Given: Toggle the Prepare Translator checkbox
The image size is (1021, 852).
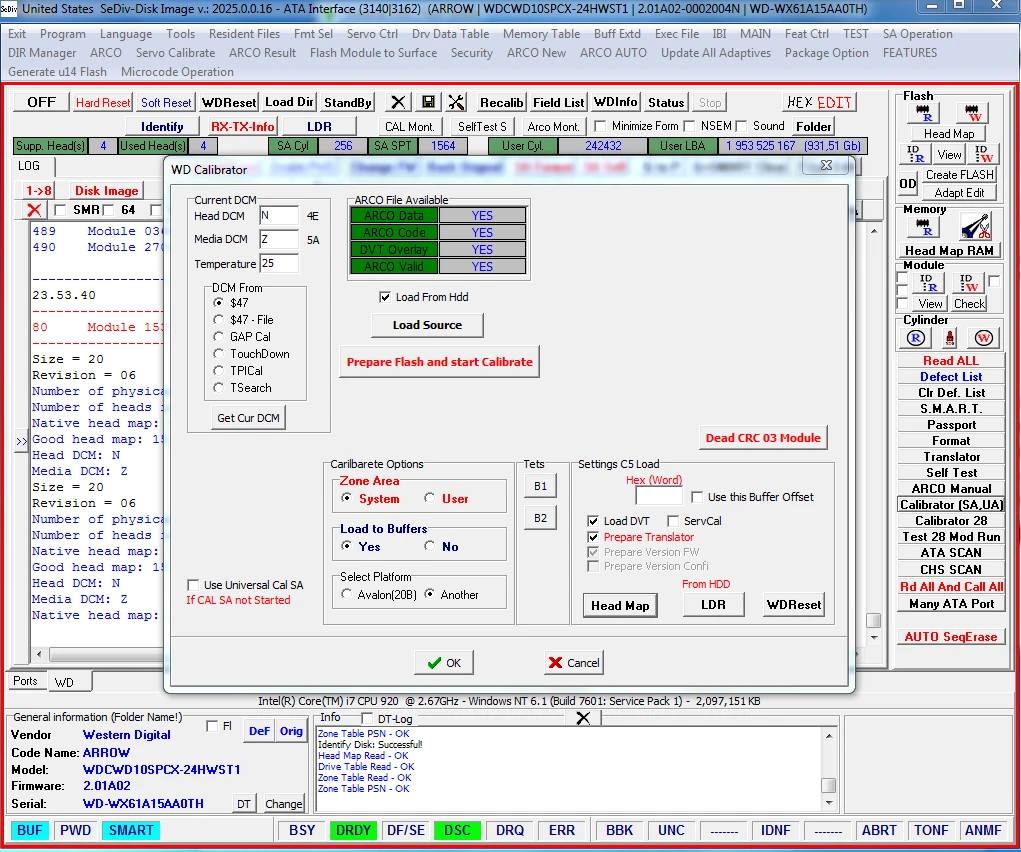Looking at the screenshot, I should pos(593,537).
